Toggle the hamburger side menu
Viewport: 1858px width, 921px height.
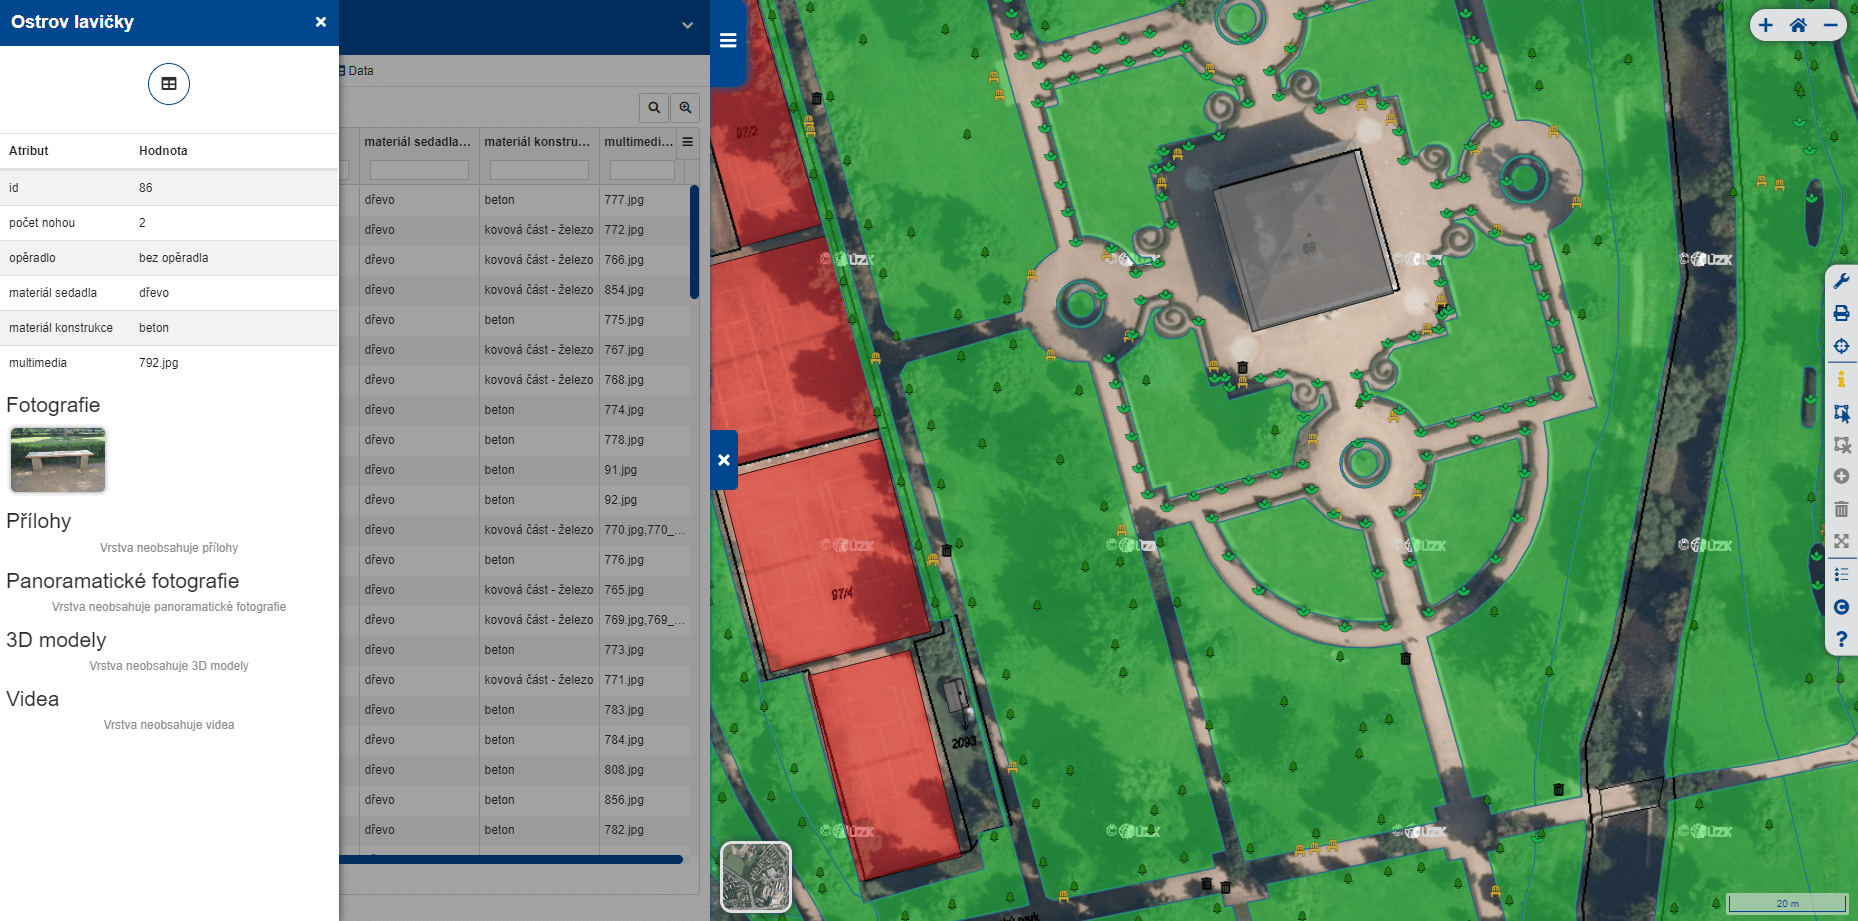728,41
